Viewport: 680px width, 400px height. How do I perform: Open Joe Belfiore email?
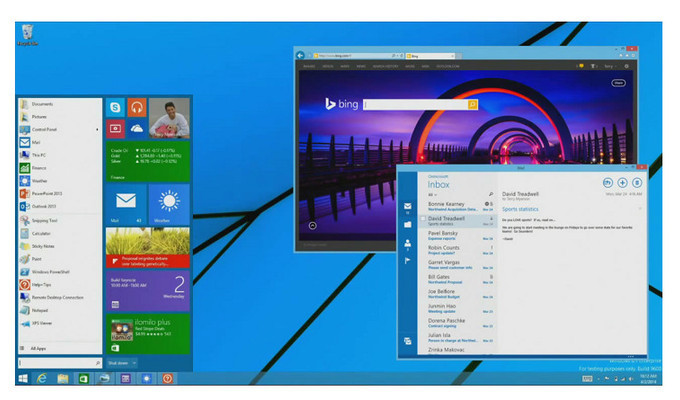pos(457,294)
